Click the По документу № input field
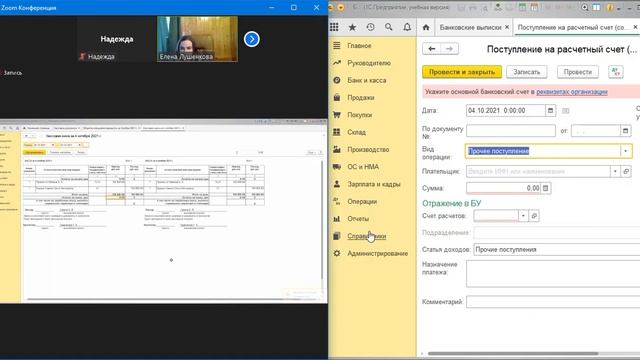Image resolution: width=640 pixels, height=360 pixels. (511, 131)
